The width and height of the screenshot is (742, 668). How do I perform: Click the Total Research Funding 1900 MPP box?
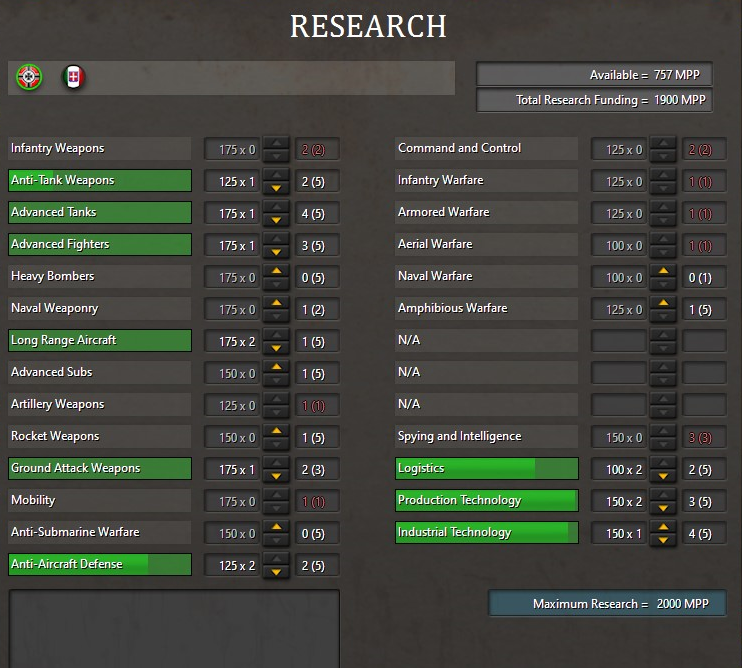[594, 100]
